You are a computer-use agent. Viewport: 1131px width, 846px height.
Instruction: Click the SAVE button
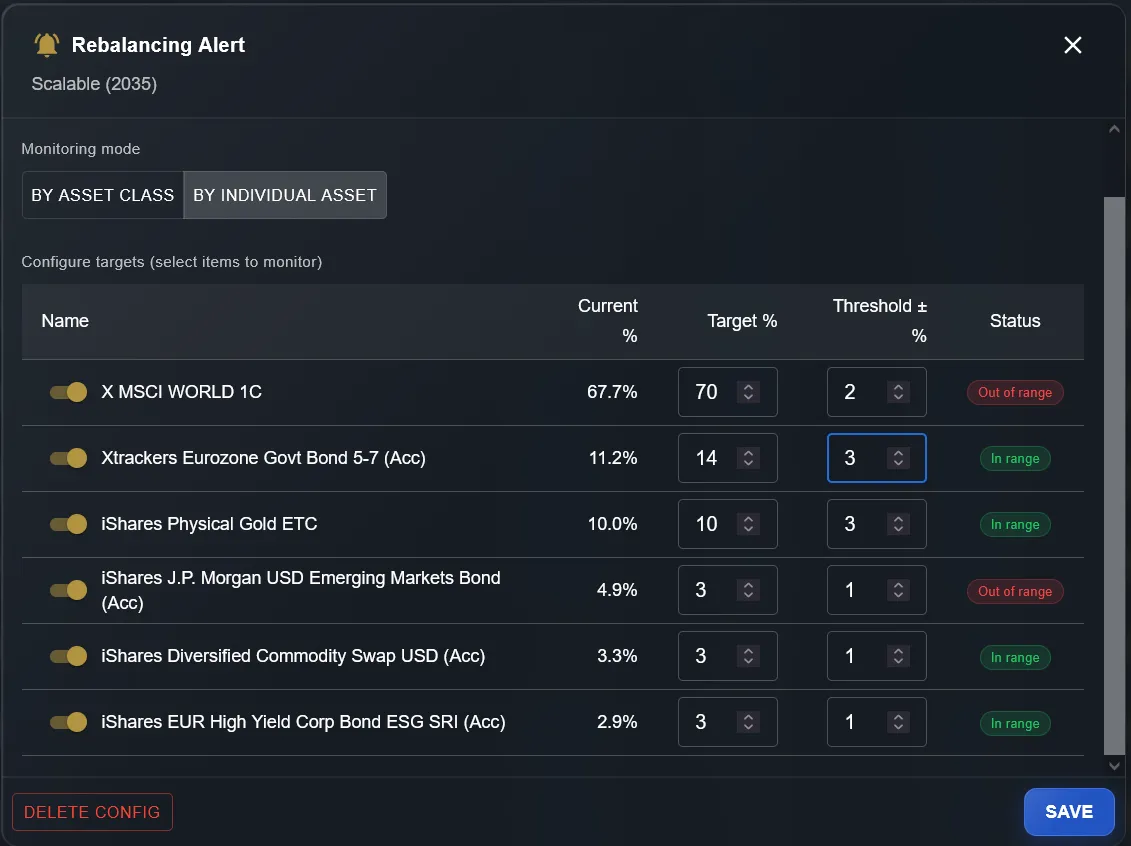pyautogui.click(x=1069, y=811)
